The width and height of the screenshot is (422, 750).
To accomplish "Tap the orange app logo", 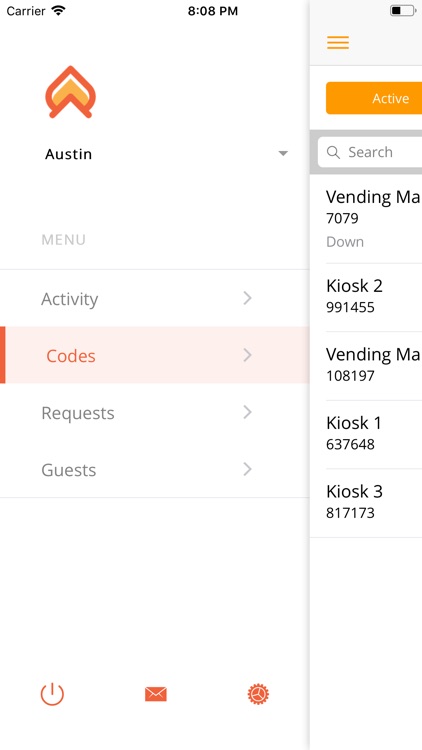I will (70, 92).
